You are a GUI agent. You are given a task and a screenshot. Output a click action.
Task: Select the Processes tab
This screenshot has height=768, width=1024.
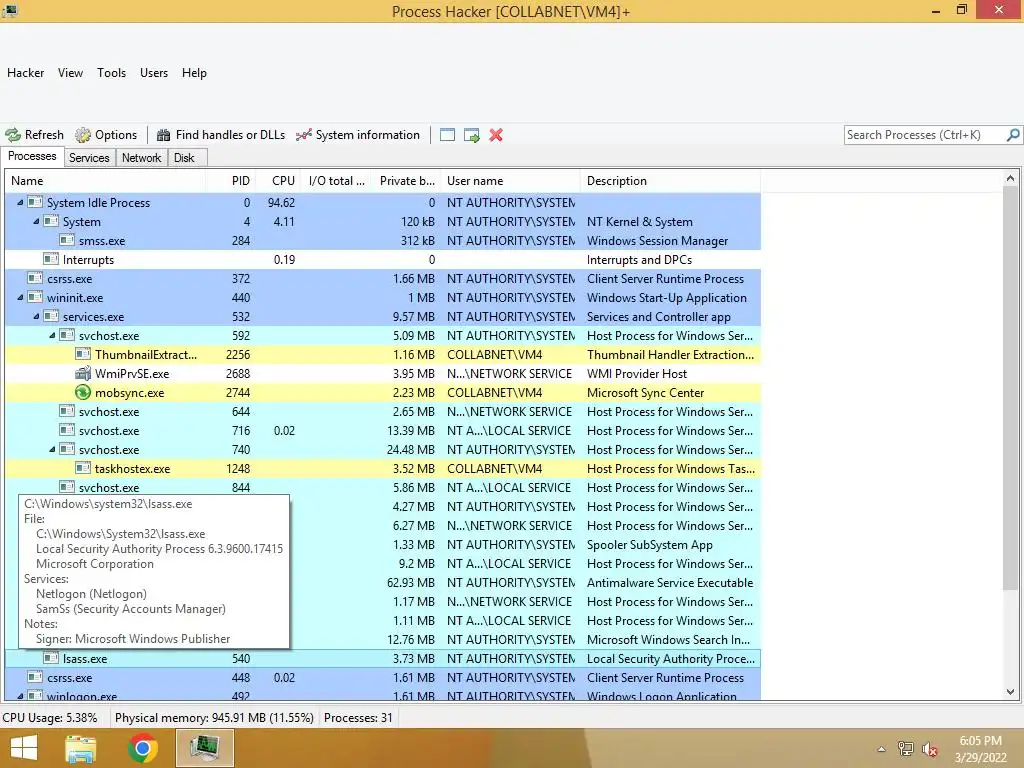coord(32,157)
